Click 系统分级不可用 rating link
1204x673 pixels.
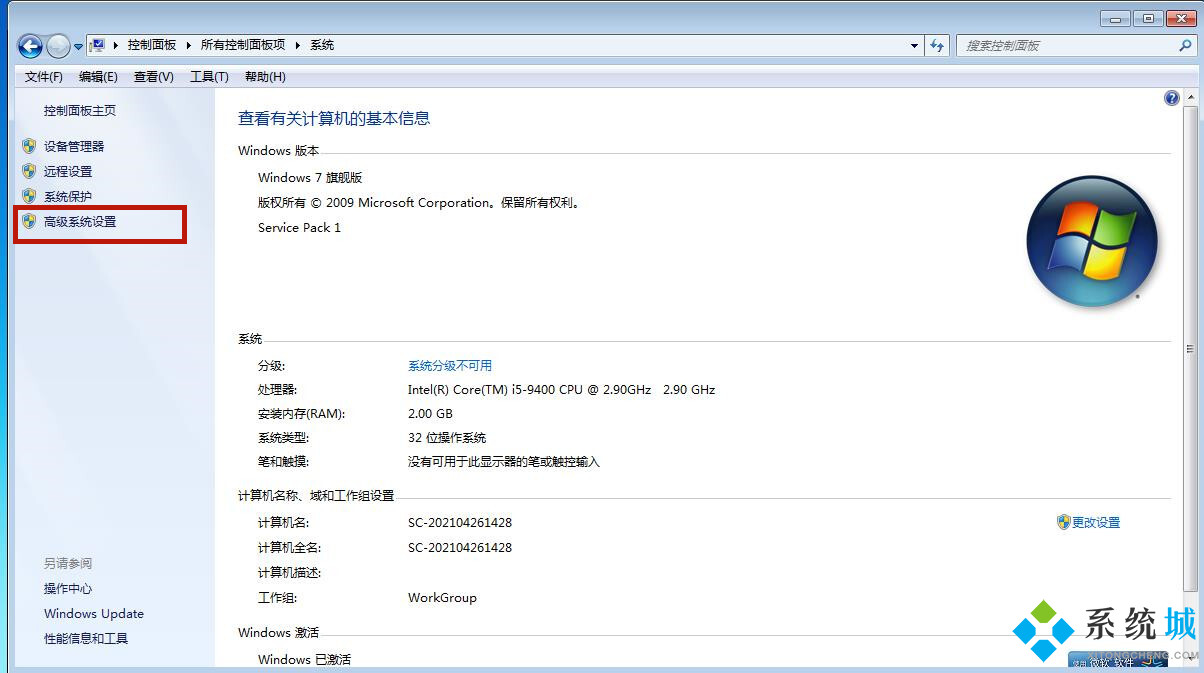pyautogui.click(x=450, y=366)
